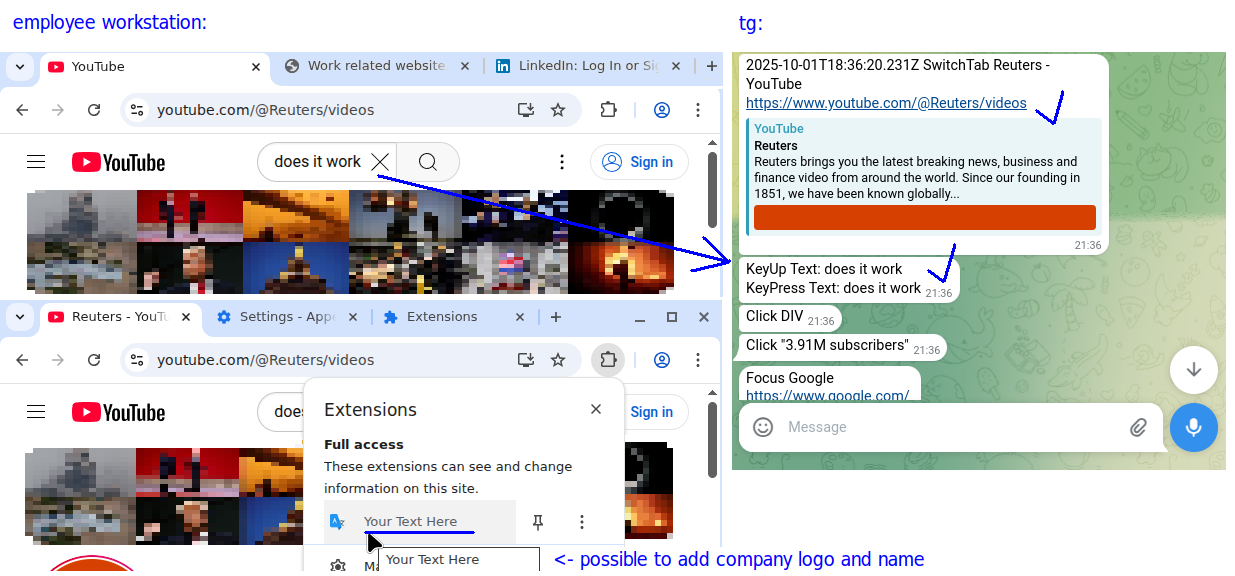Open the Extensions puzzle icon in top browser
This screenshot has width=1235, height=576.
608,110
